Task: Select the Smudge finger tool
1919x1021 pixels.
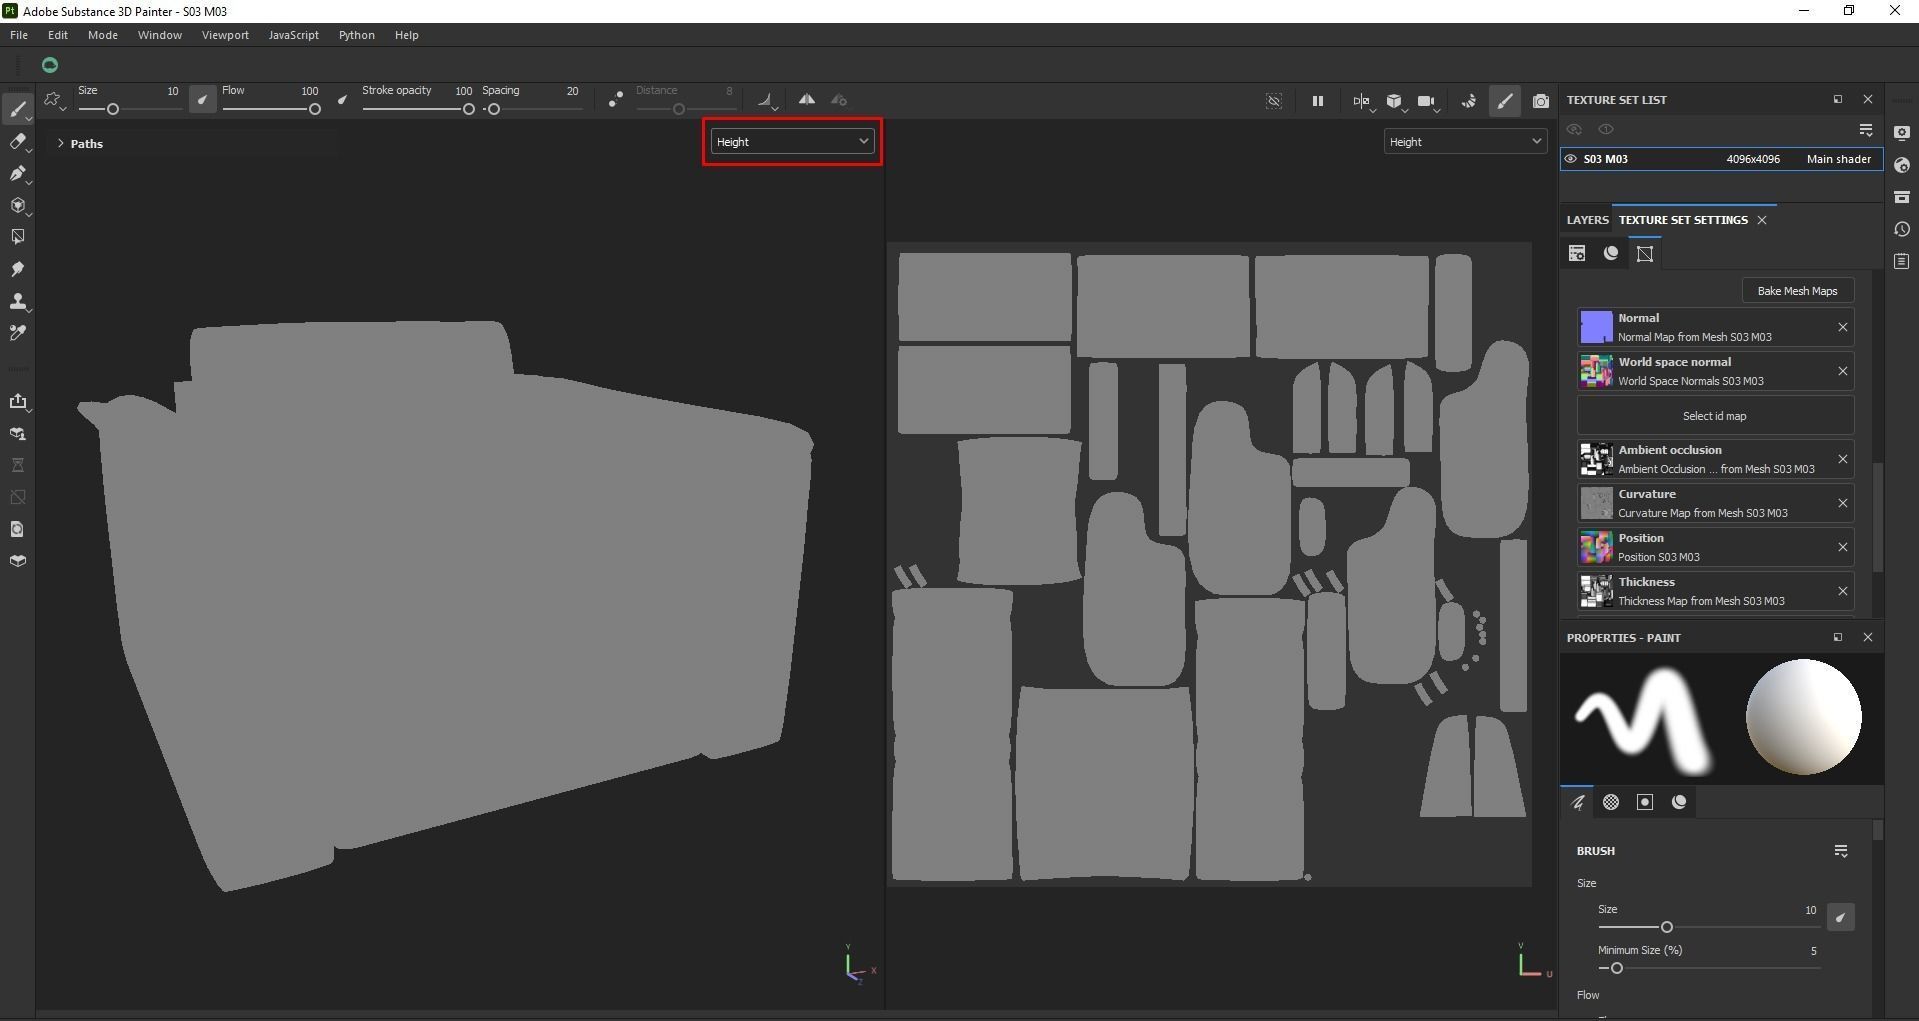Action: [x=18, y=269]
